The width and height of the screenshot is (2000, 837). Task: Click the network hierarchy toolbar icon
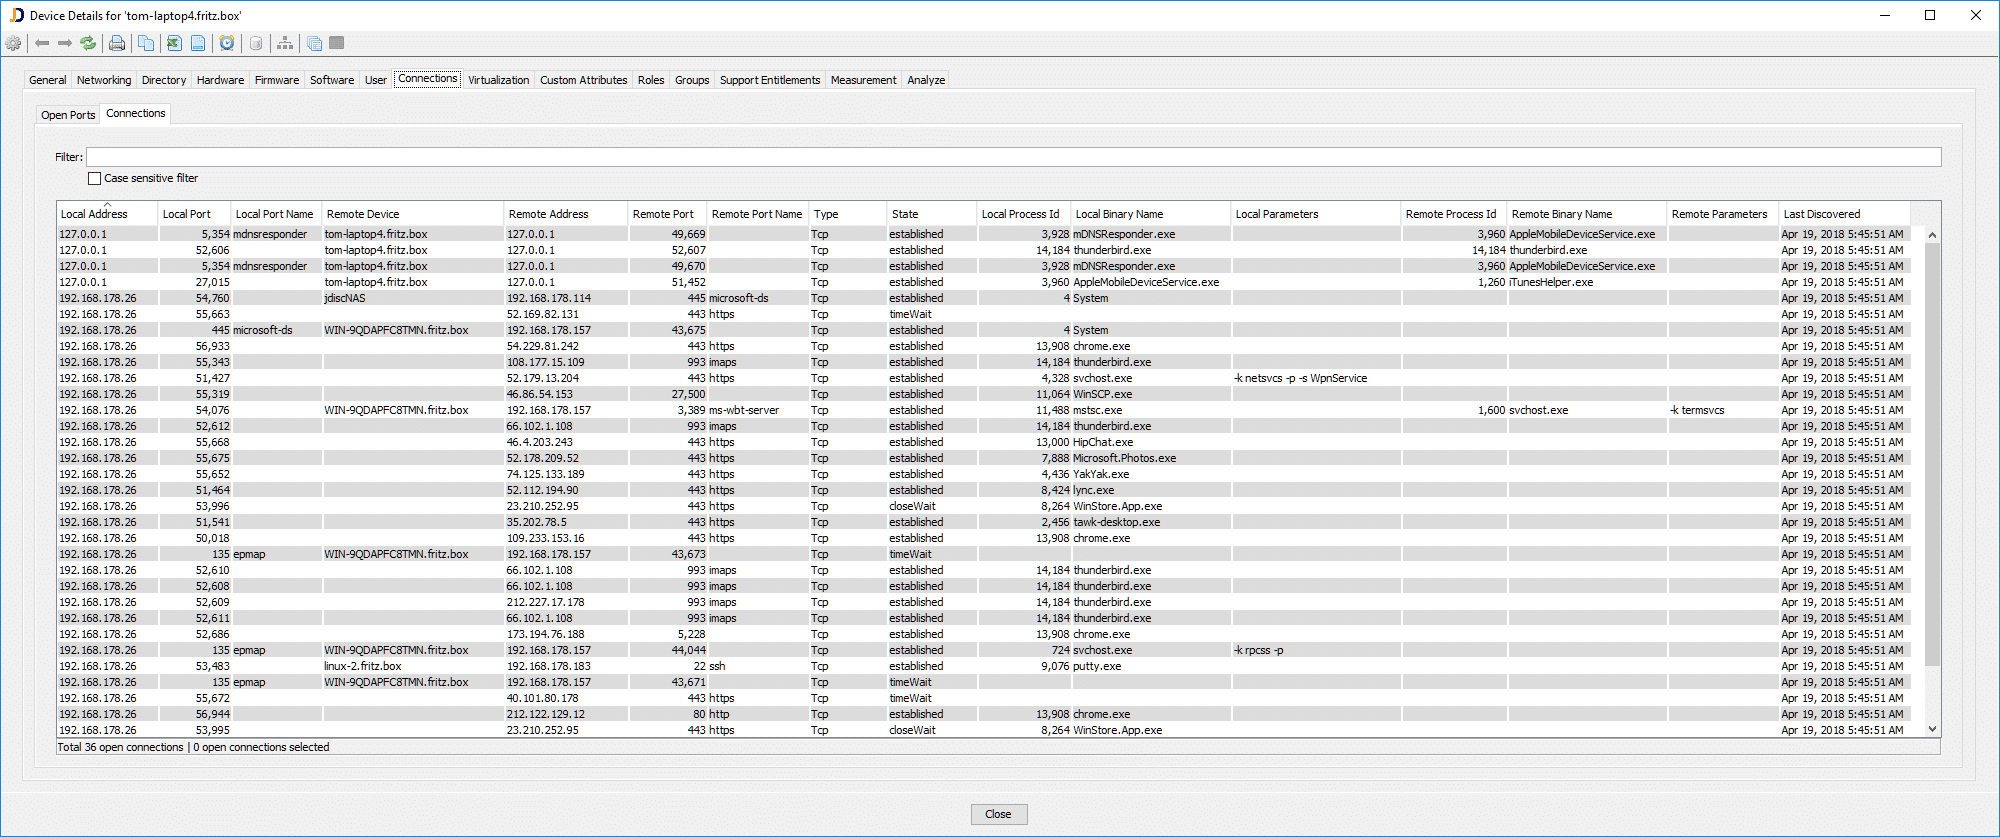(x=285, y=43)
